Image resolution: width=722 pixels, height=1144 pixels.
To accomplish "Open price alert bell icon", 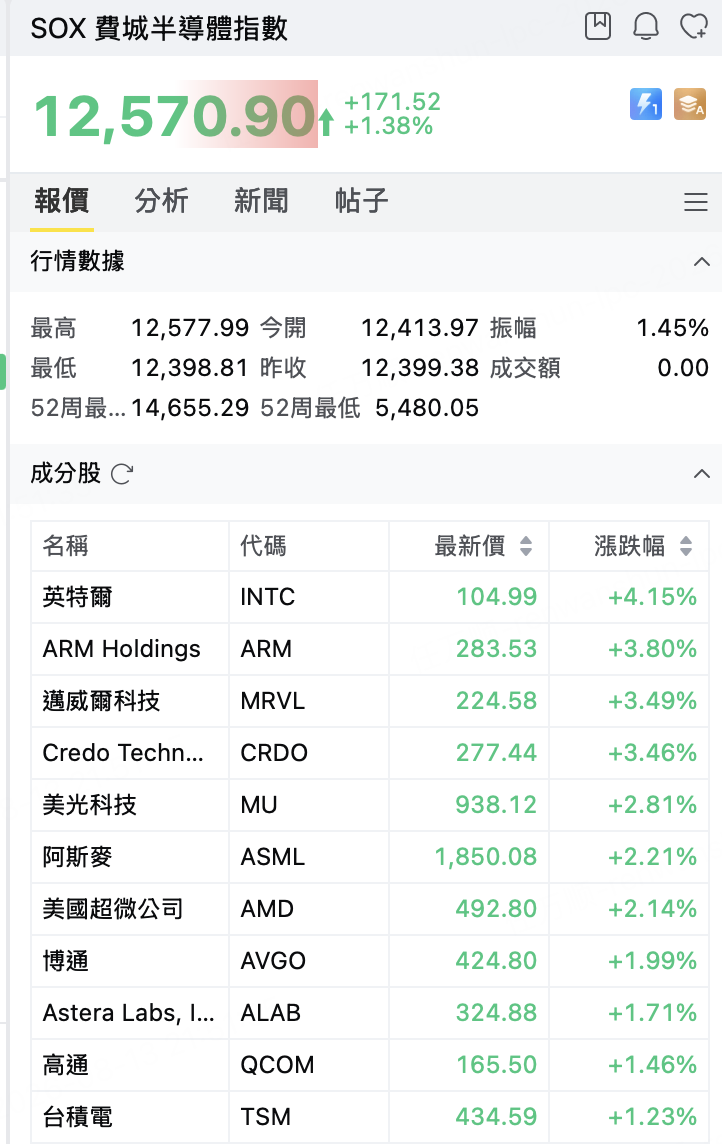I will [x=645, y=26].
